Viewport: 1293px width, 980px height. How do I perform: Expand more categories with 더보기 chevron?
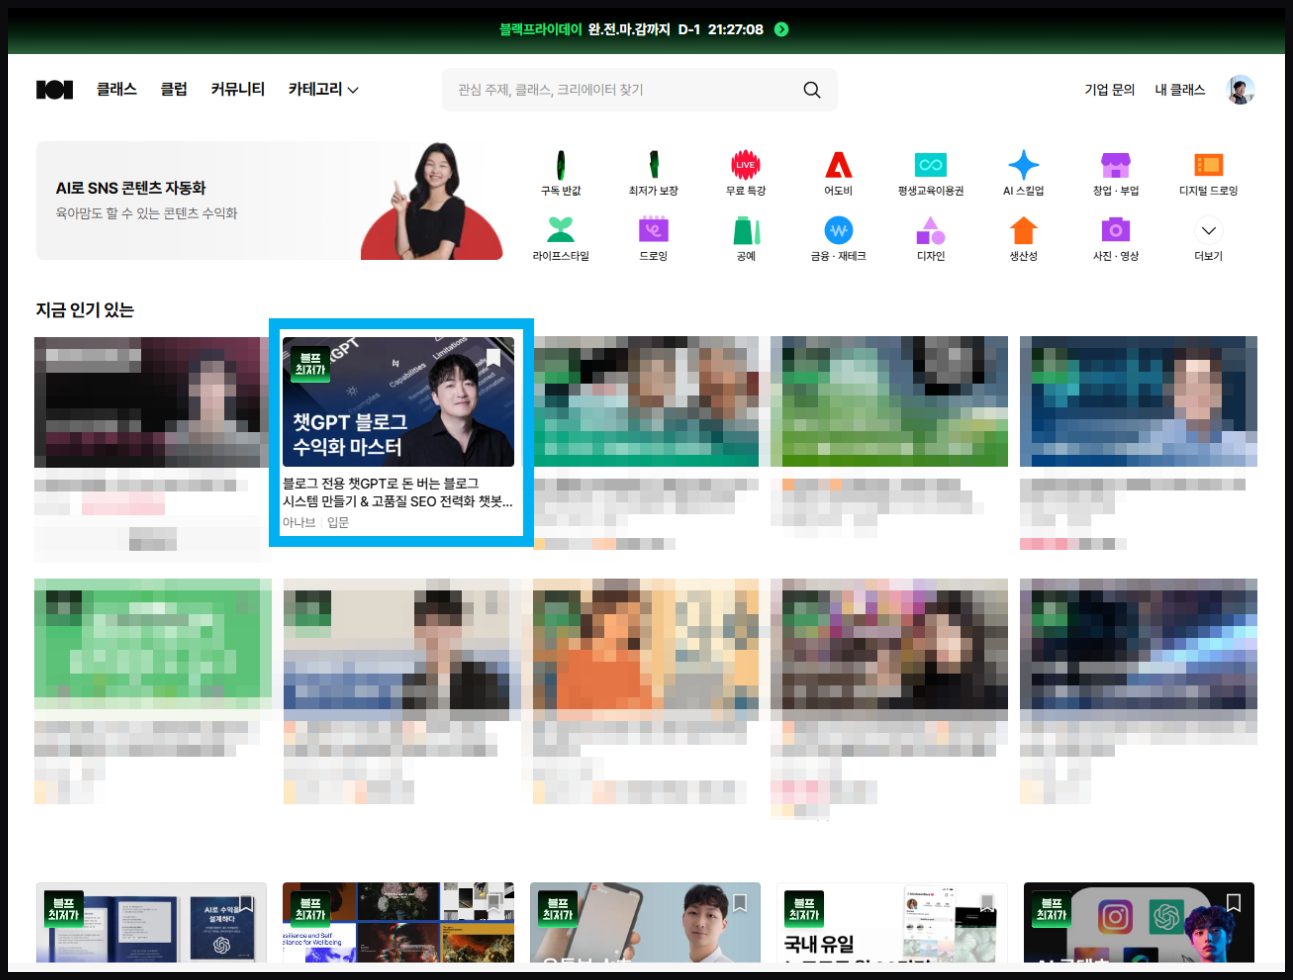tap(1208, 231)
